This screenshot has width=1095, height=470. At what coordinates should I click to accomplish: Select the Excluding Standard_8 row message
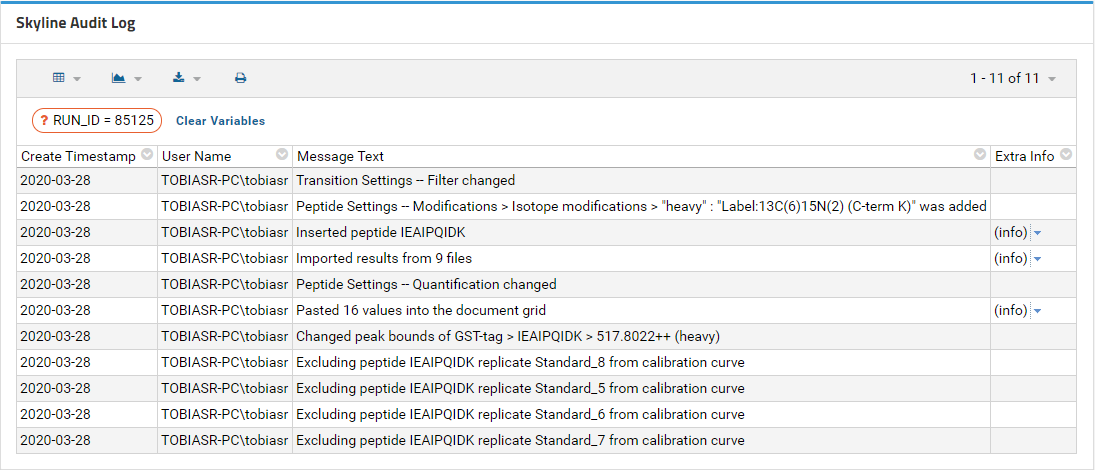520,362
